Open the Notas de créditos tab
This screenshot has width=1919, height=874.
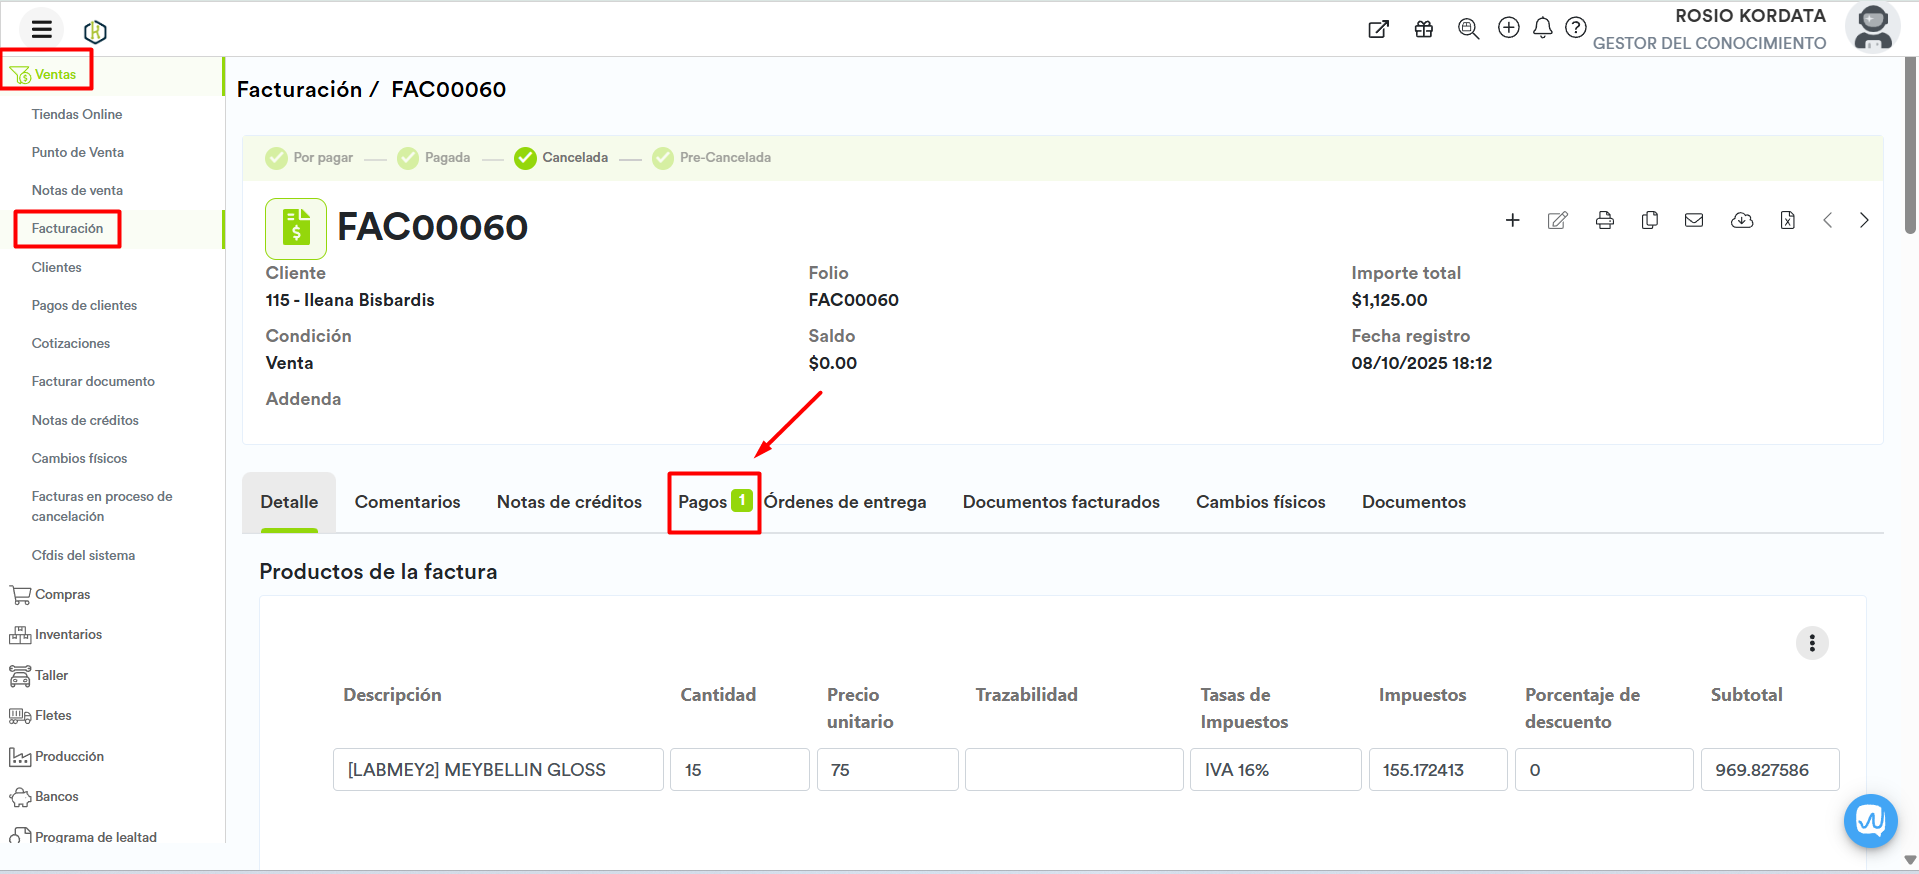pos(569,502)
